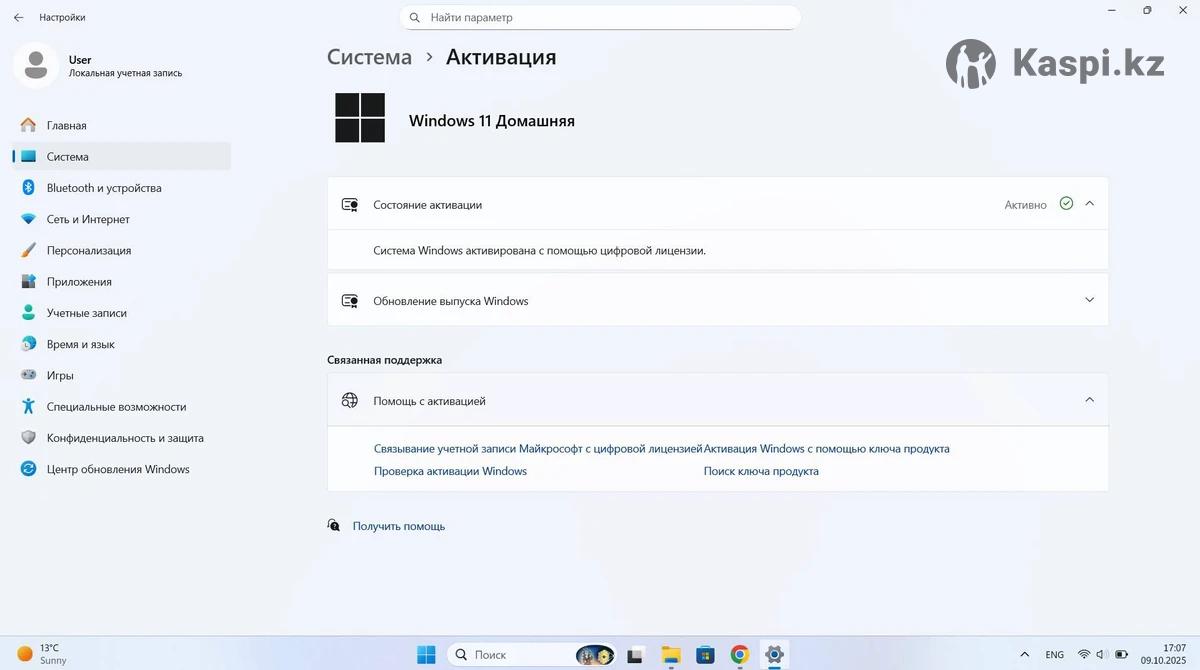
Task: Open Bluetooth и устройства section
Action: [x=103, y=188]
